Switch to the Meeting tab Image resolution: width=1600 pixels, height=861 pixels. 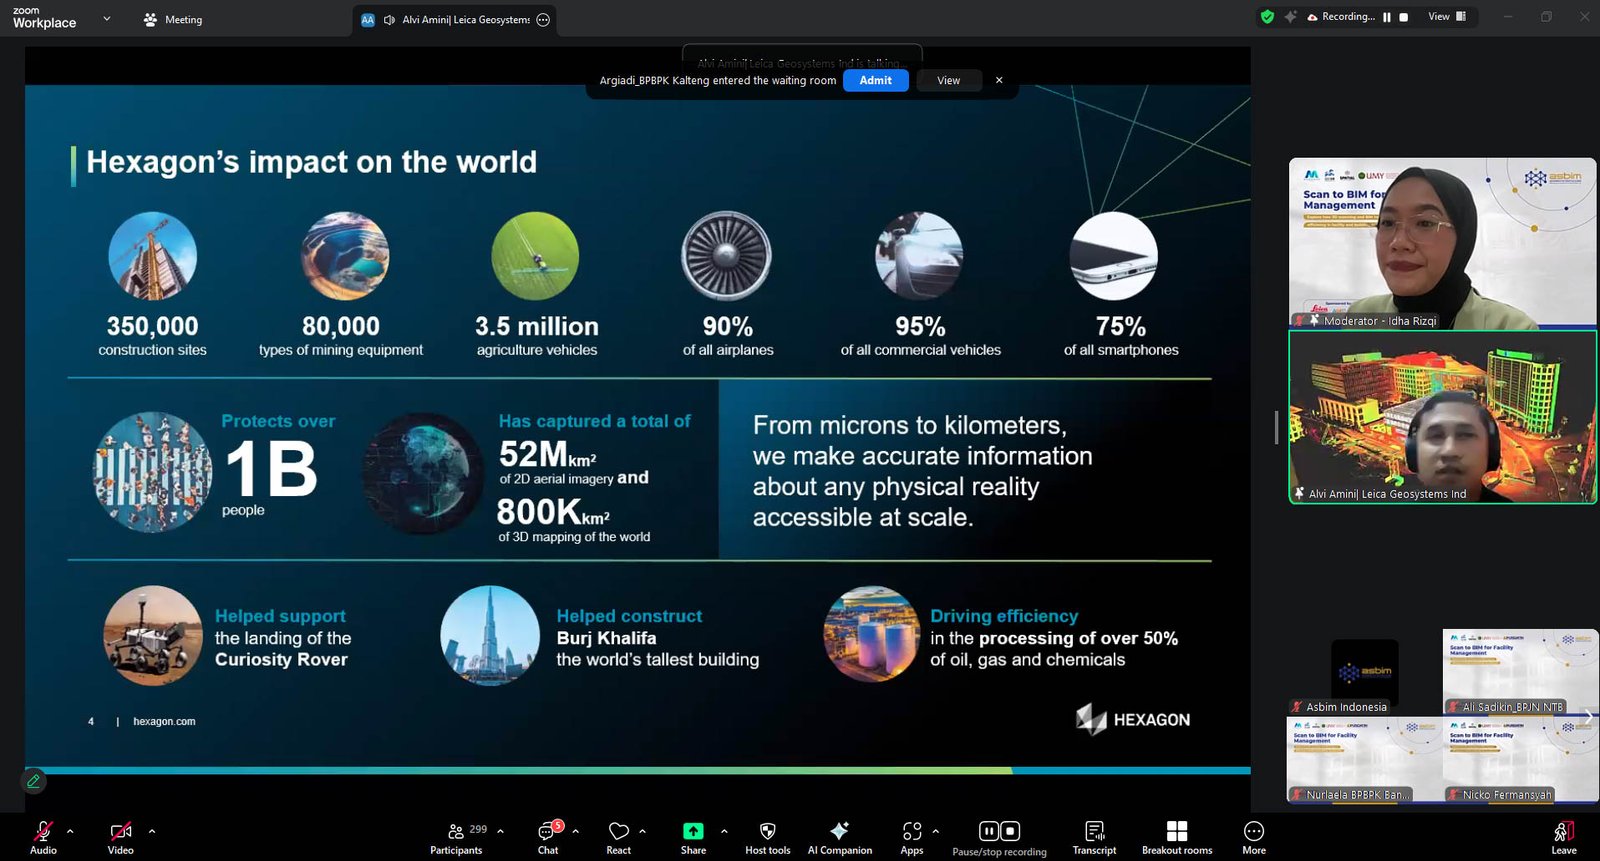pos(173,19)
